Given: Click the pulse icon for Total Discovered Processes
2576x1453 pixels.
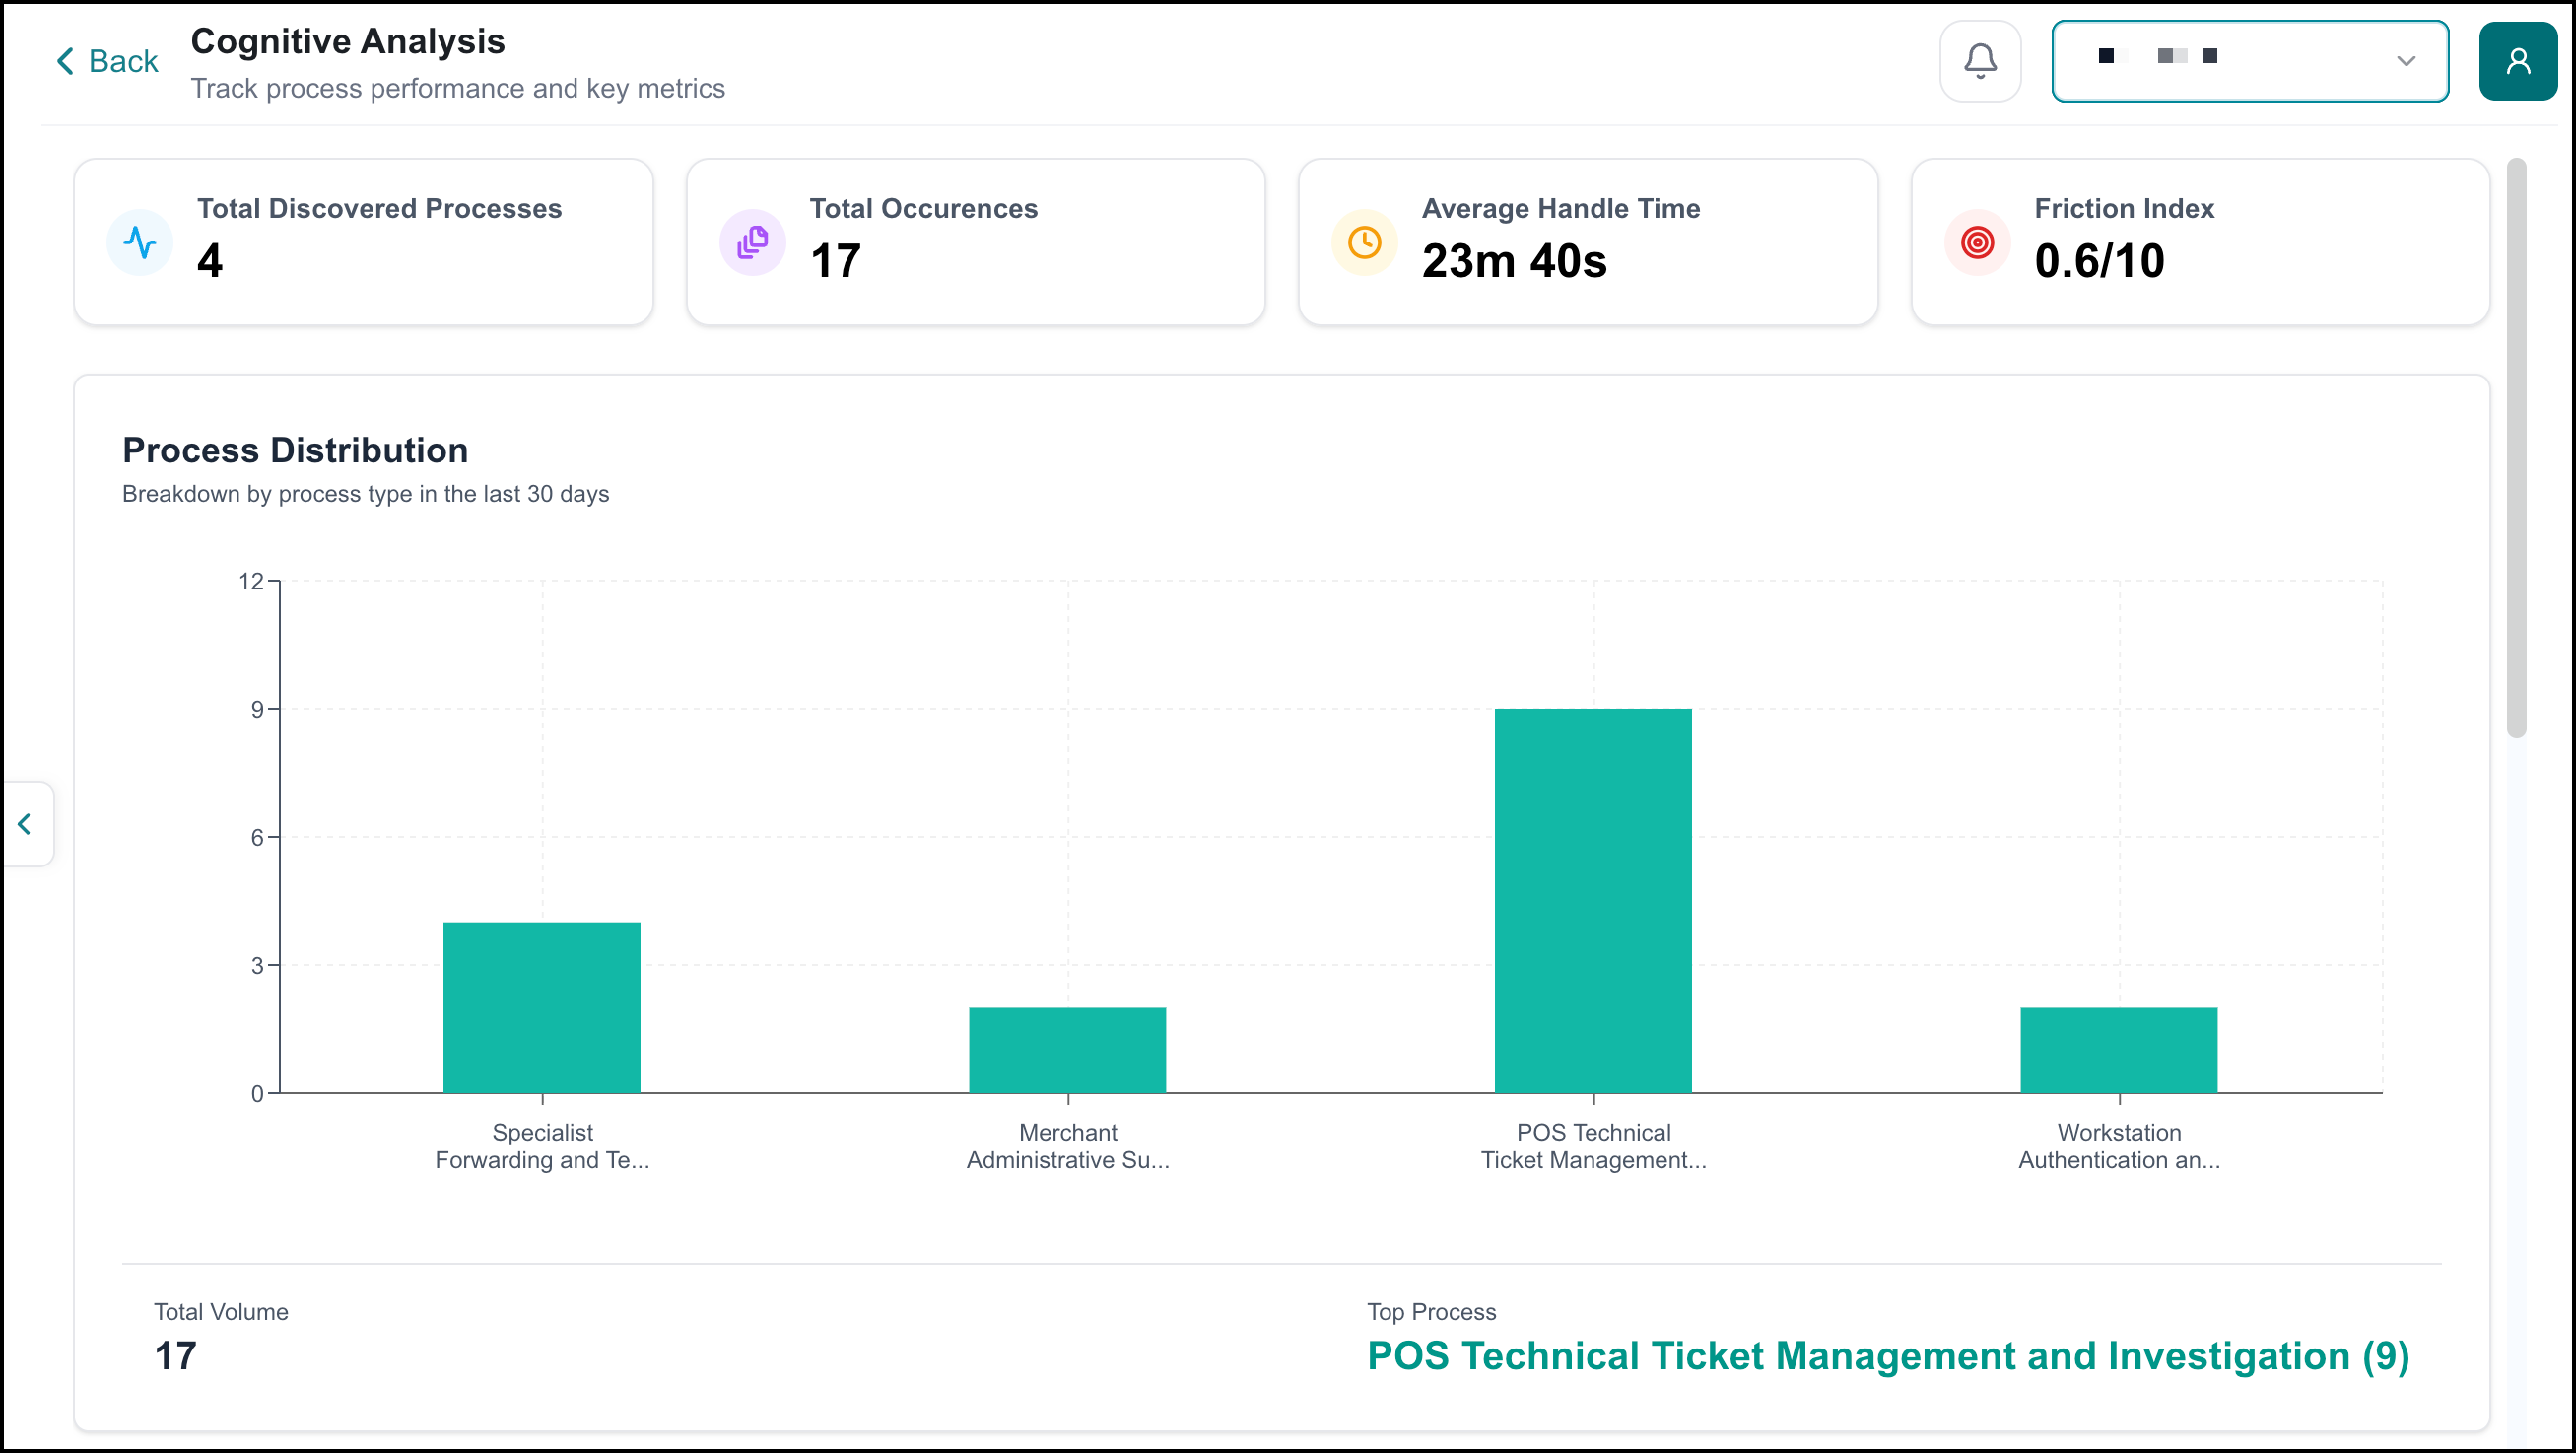Looking at the screenshot, I should tap(140, 242).
